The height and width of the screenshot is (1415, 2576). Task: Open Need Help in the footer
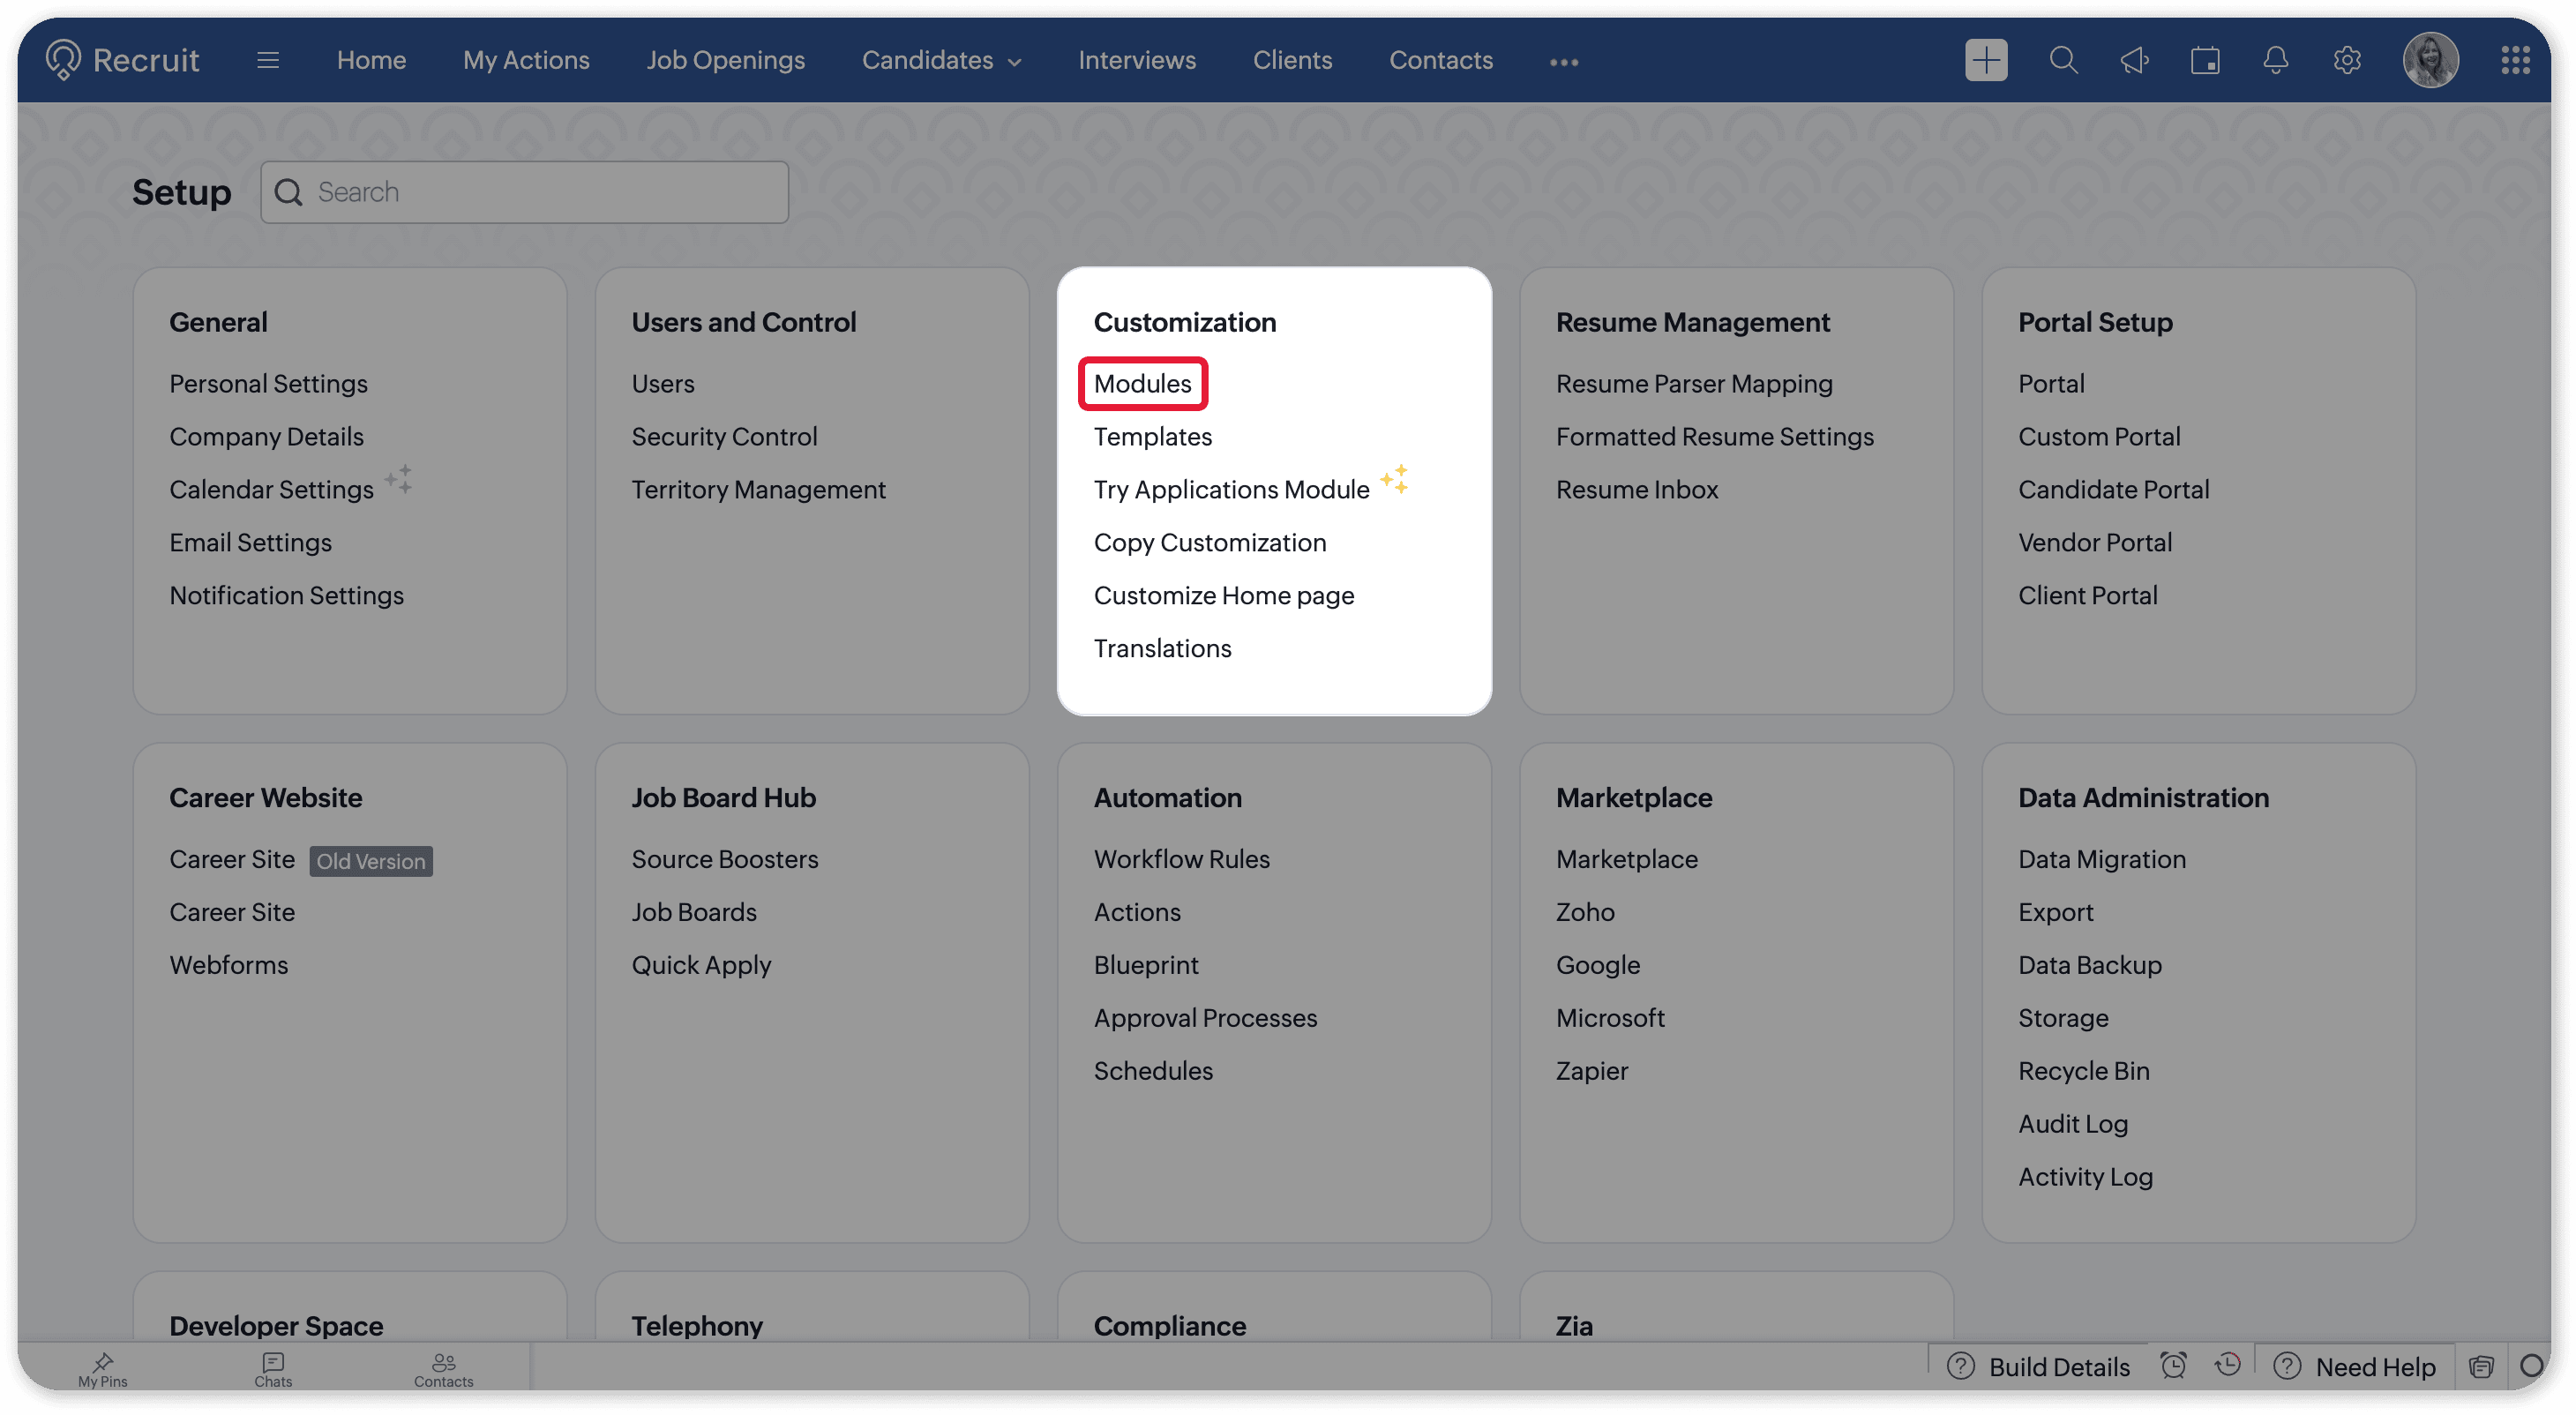[2355, 1367]
